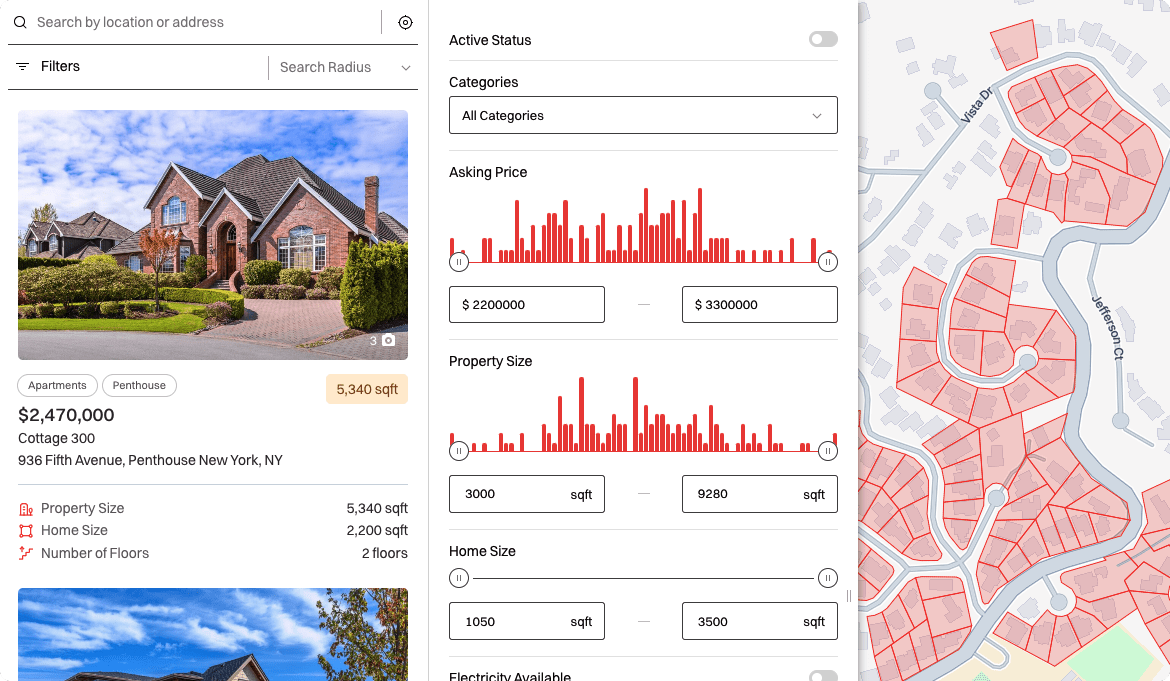Click the Jefferson Ct label on map

click(x=1108, y=327)
